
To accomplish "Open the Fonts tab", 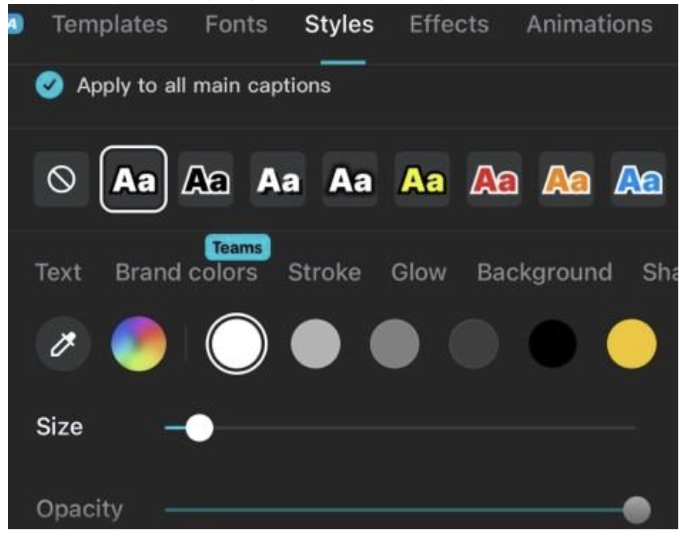I will click(x=237, y=24).
